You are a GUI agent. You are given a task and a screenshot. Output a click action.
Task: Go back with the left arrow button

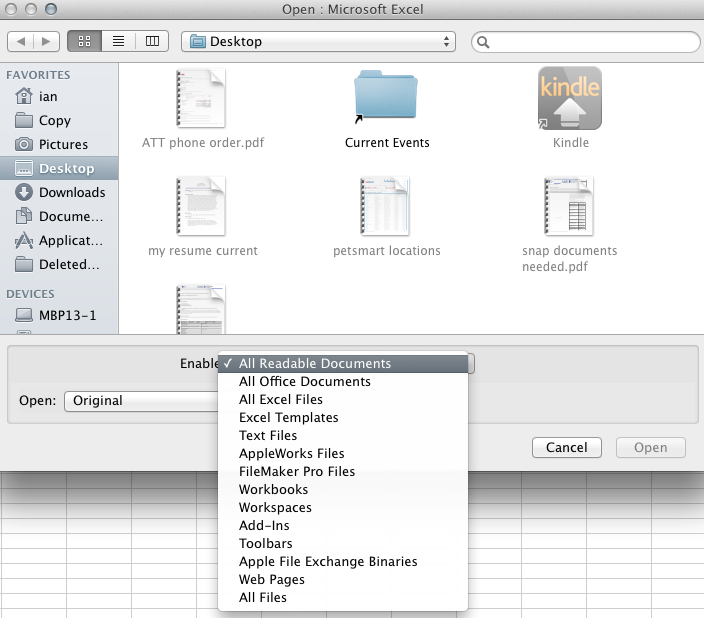click(21, 42)
